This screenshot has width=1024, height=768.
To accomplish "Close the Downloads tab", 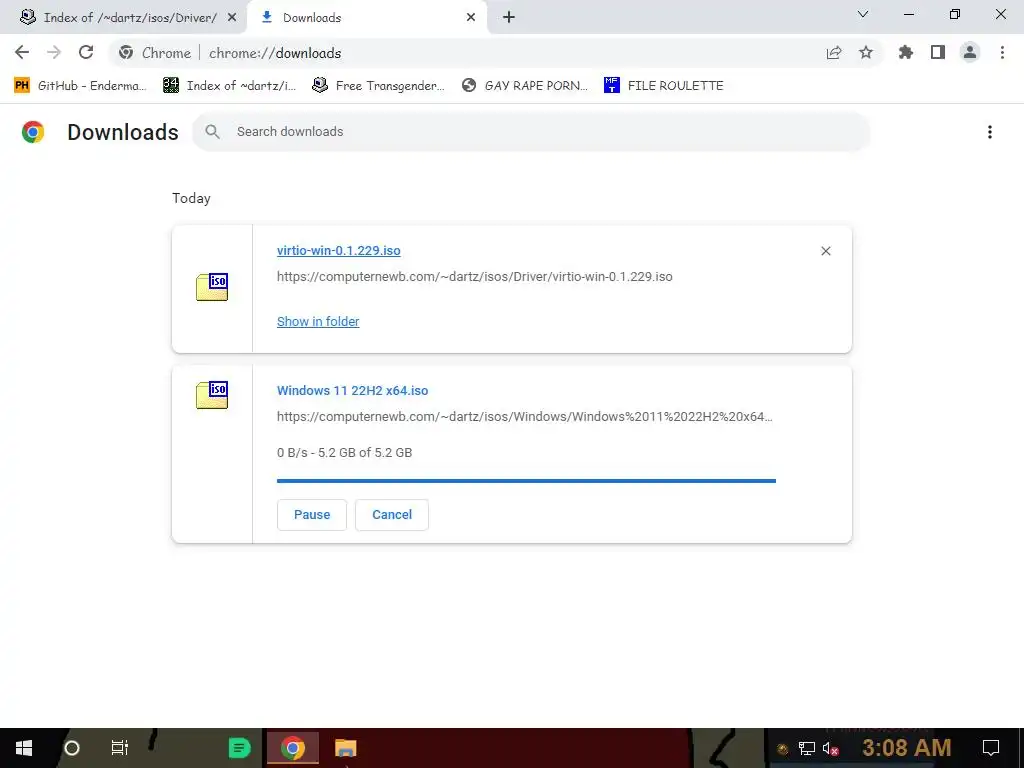I will point(471,18).
